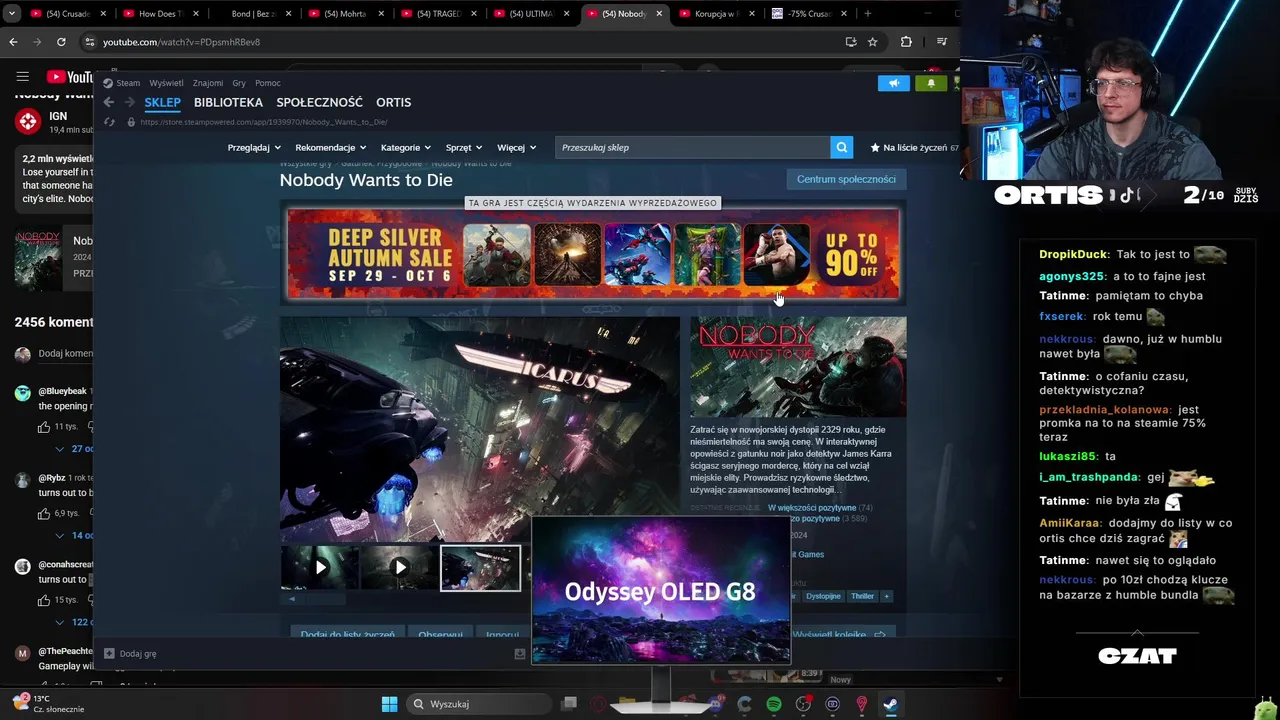Click the Steam search magnifier button
This screenshot has width=1280, height=720.
[842, 147]
